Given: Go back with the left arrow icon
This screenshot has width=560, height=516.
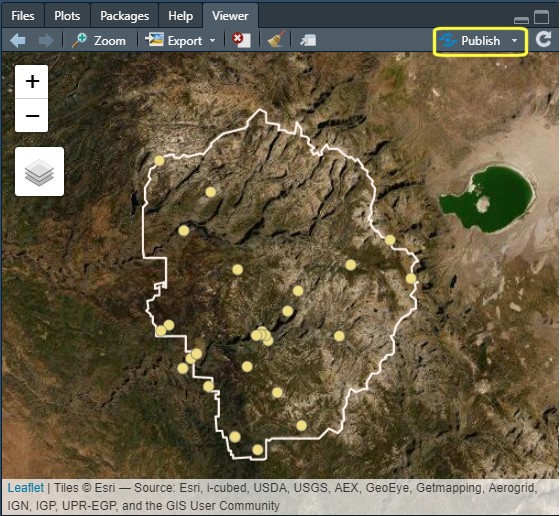Looking at the screenshot, I should click(x=18, y=40).
